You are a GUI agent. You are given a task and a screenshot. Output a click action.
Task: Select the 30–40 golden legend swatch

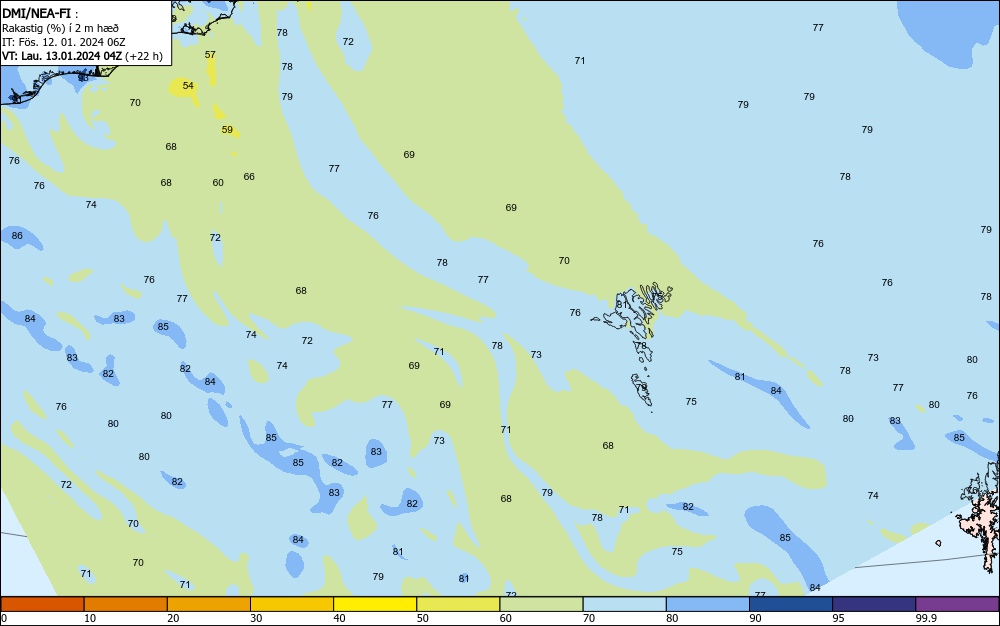click(292, 604)
